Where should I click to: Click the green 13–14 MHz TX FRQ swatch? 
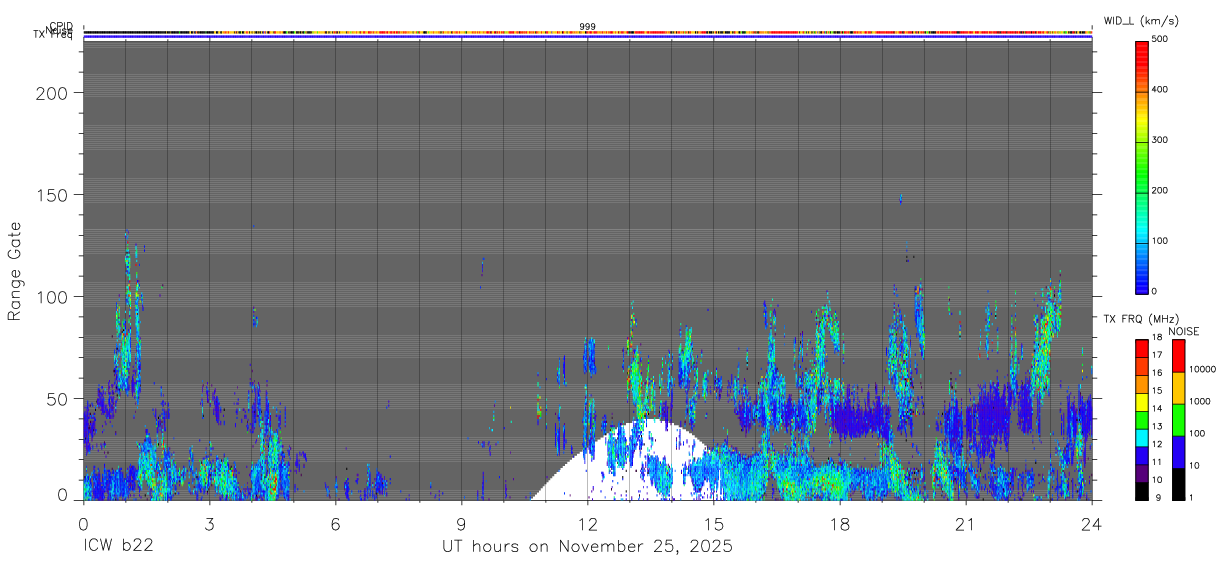pos(1141,420)
